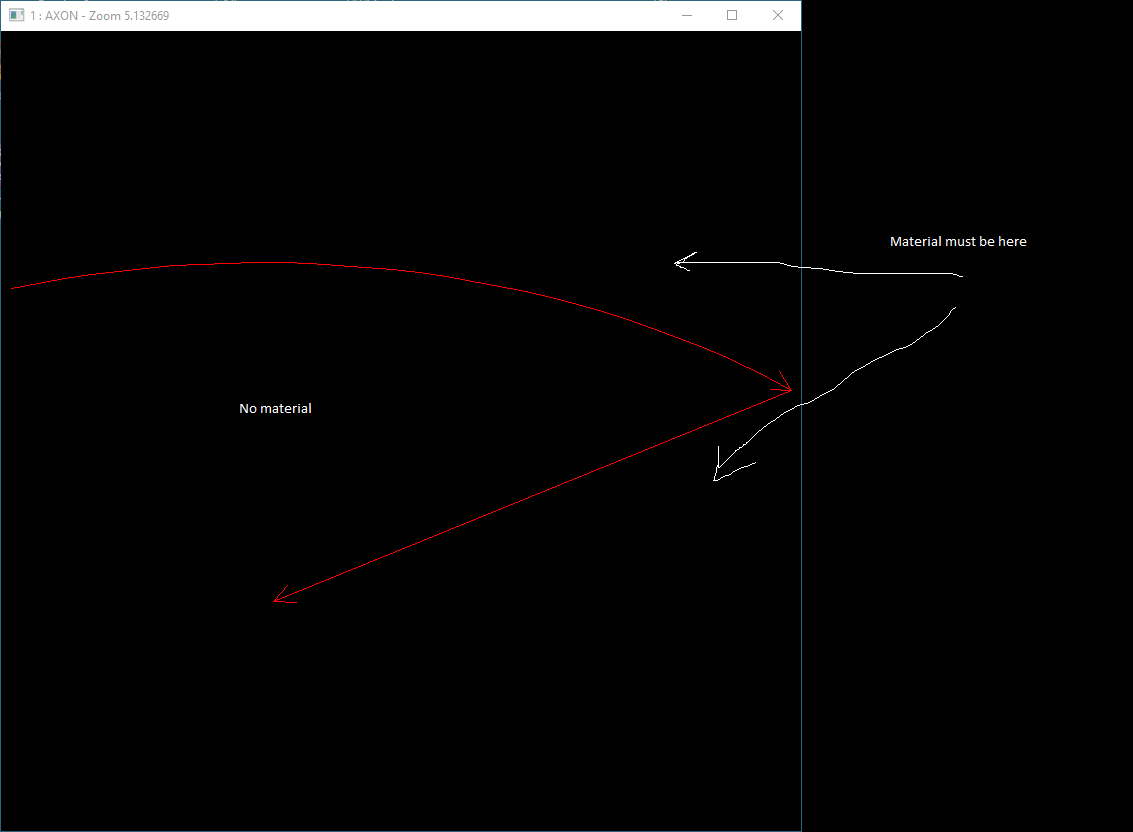Click the white horizontal arrow's head
Screen dimensions: 1133x832
point(682,263)
